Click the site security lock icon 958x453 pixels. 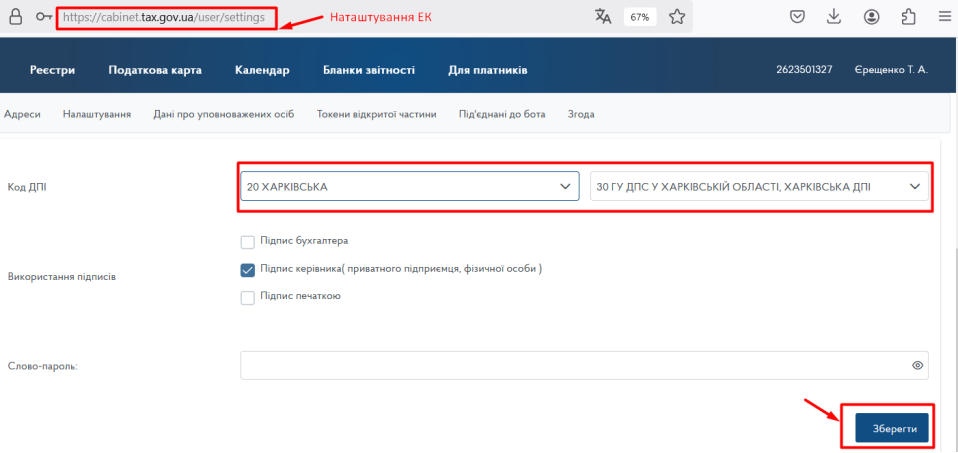(x=16, y=17)
